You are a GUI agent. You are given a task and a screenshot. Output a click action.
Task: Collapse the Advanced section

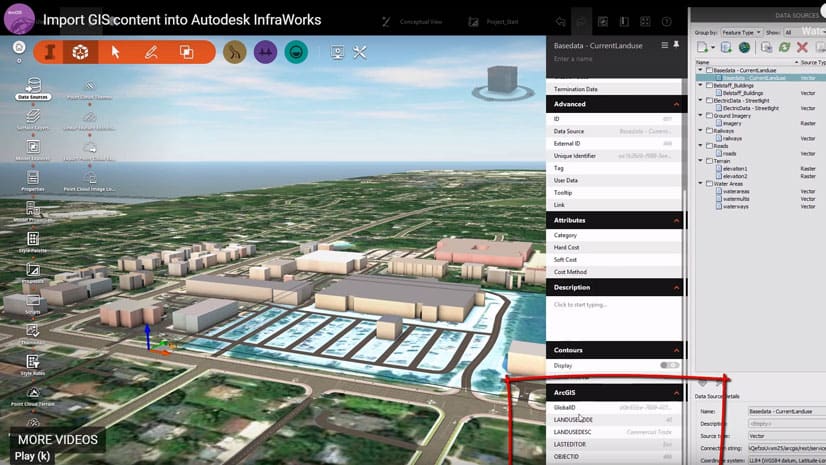(676, 104)
